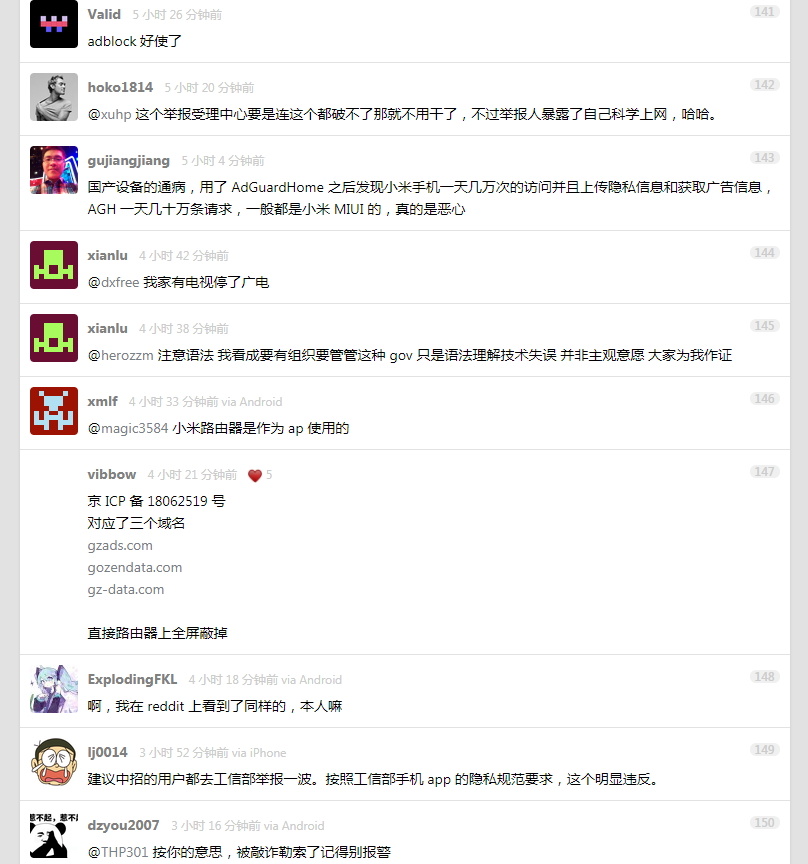Open the @xuhp mention
This screenshot has width=808, height=864.
coord(110,115)
